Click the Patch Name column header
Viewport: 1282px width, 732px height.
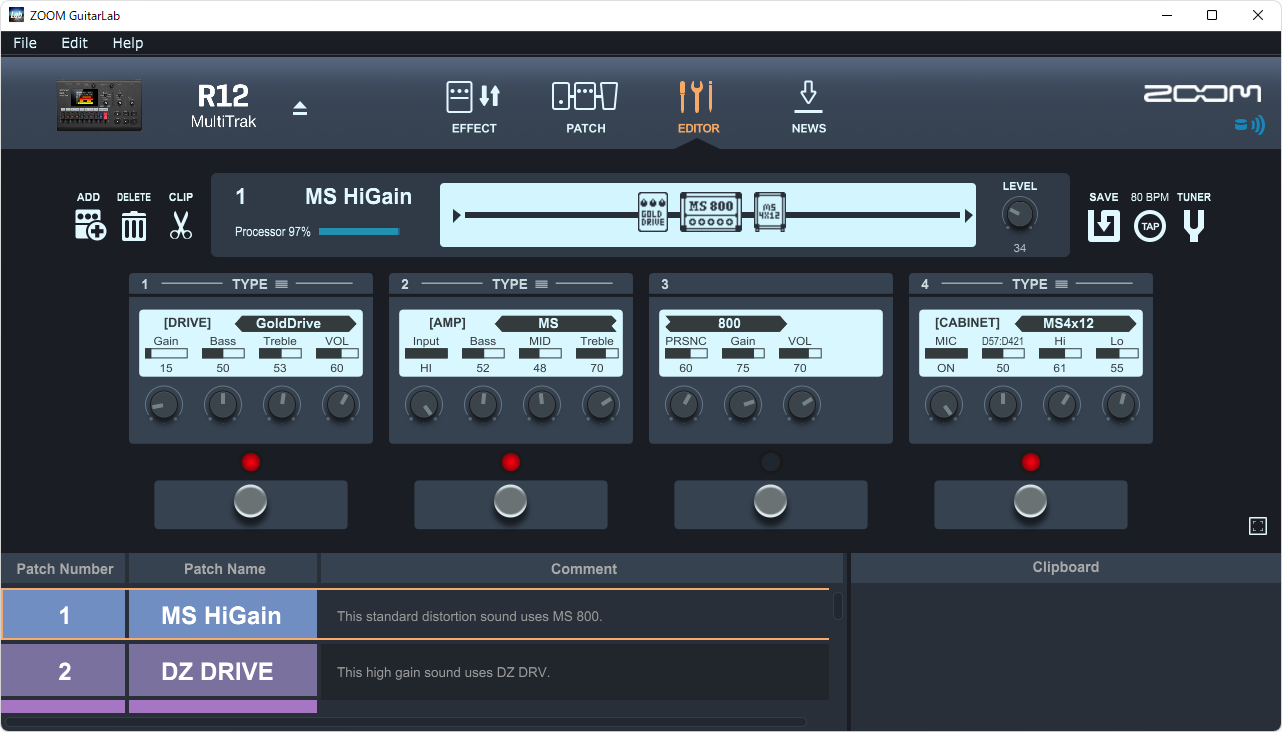[224, 568]
